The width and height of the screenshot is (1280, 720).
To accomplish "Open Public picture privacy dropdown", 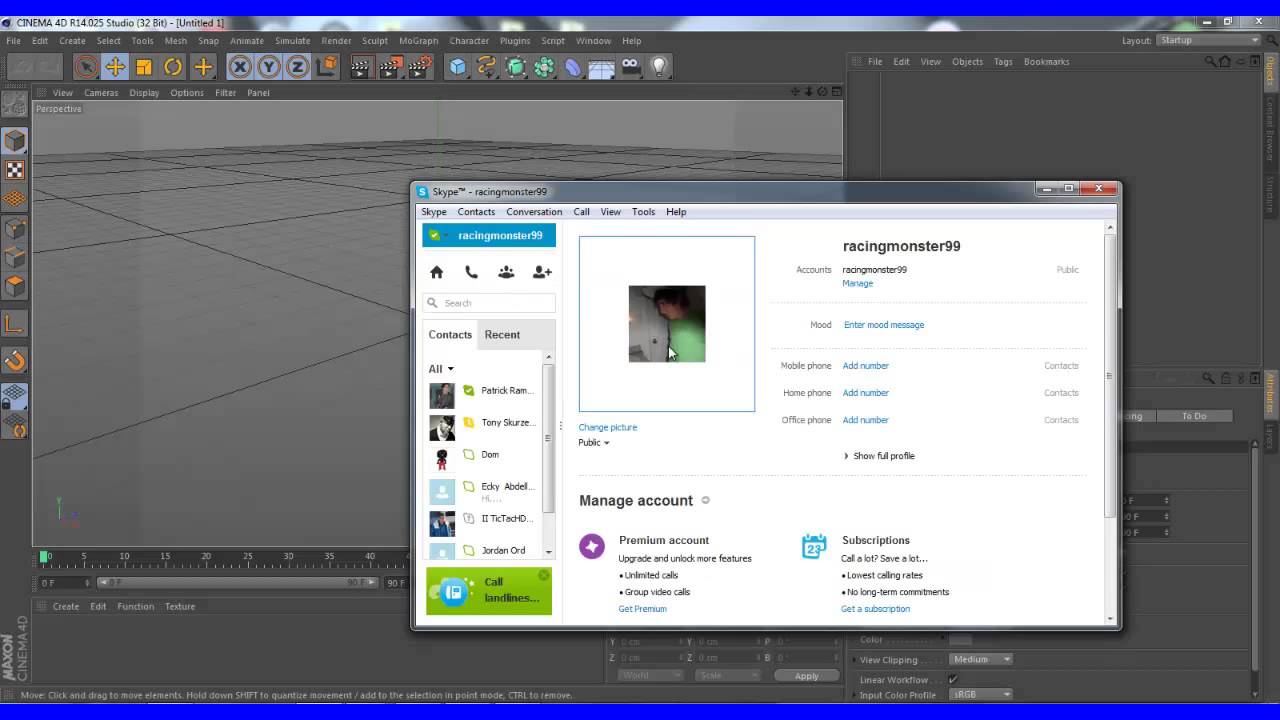I will [x=594, y=443].
